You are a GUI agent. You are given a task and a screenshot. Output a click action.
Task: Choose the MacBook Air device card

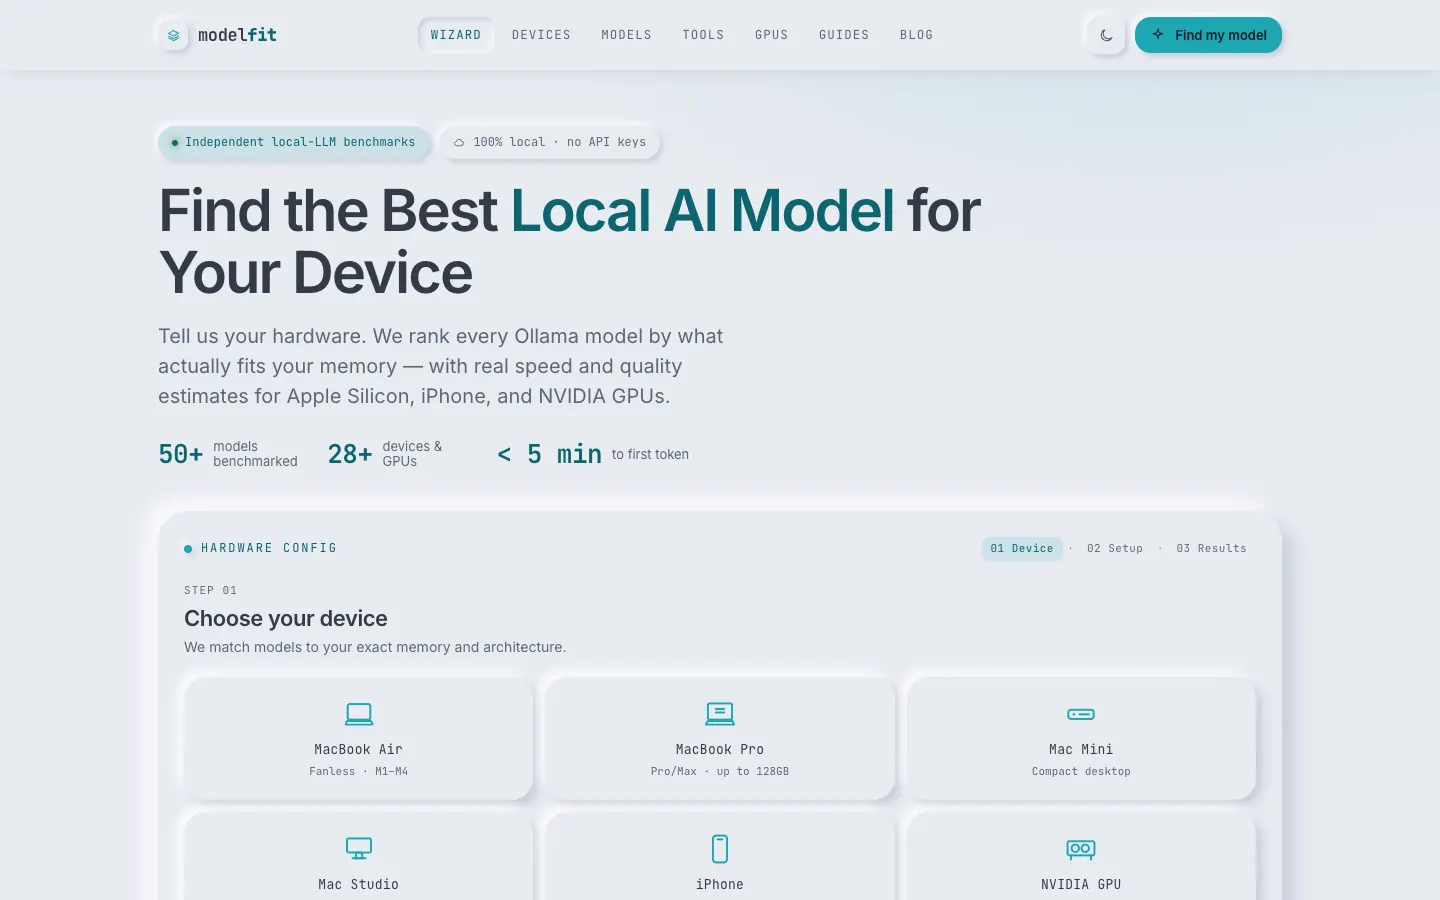coord(359,739)
